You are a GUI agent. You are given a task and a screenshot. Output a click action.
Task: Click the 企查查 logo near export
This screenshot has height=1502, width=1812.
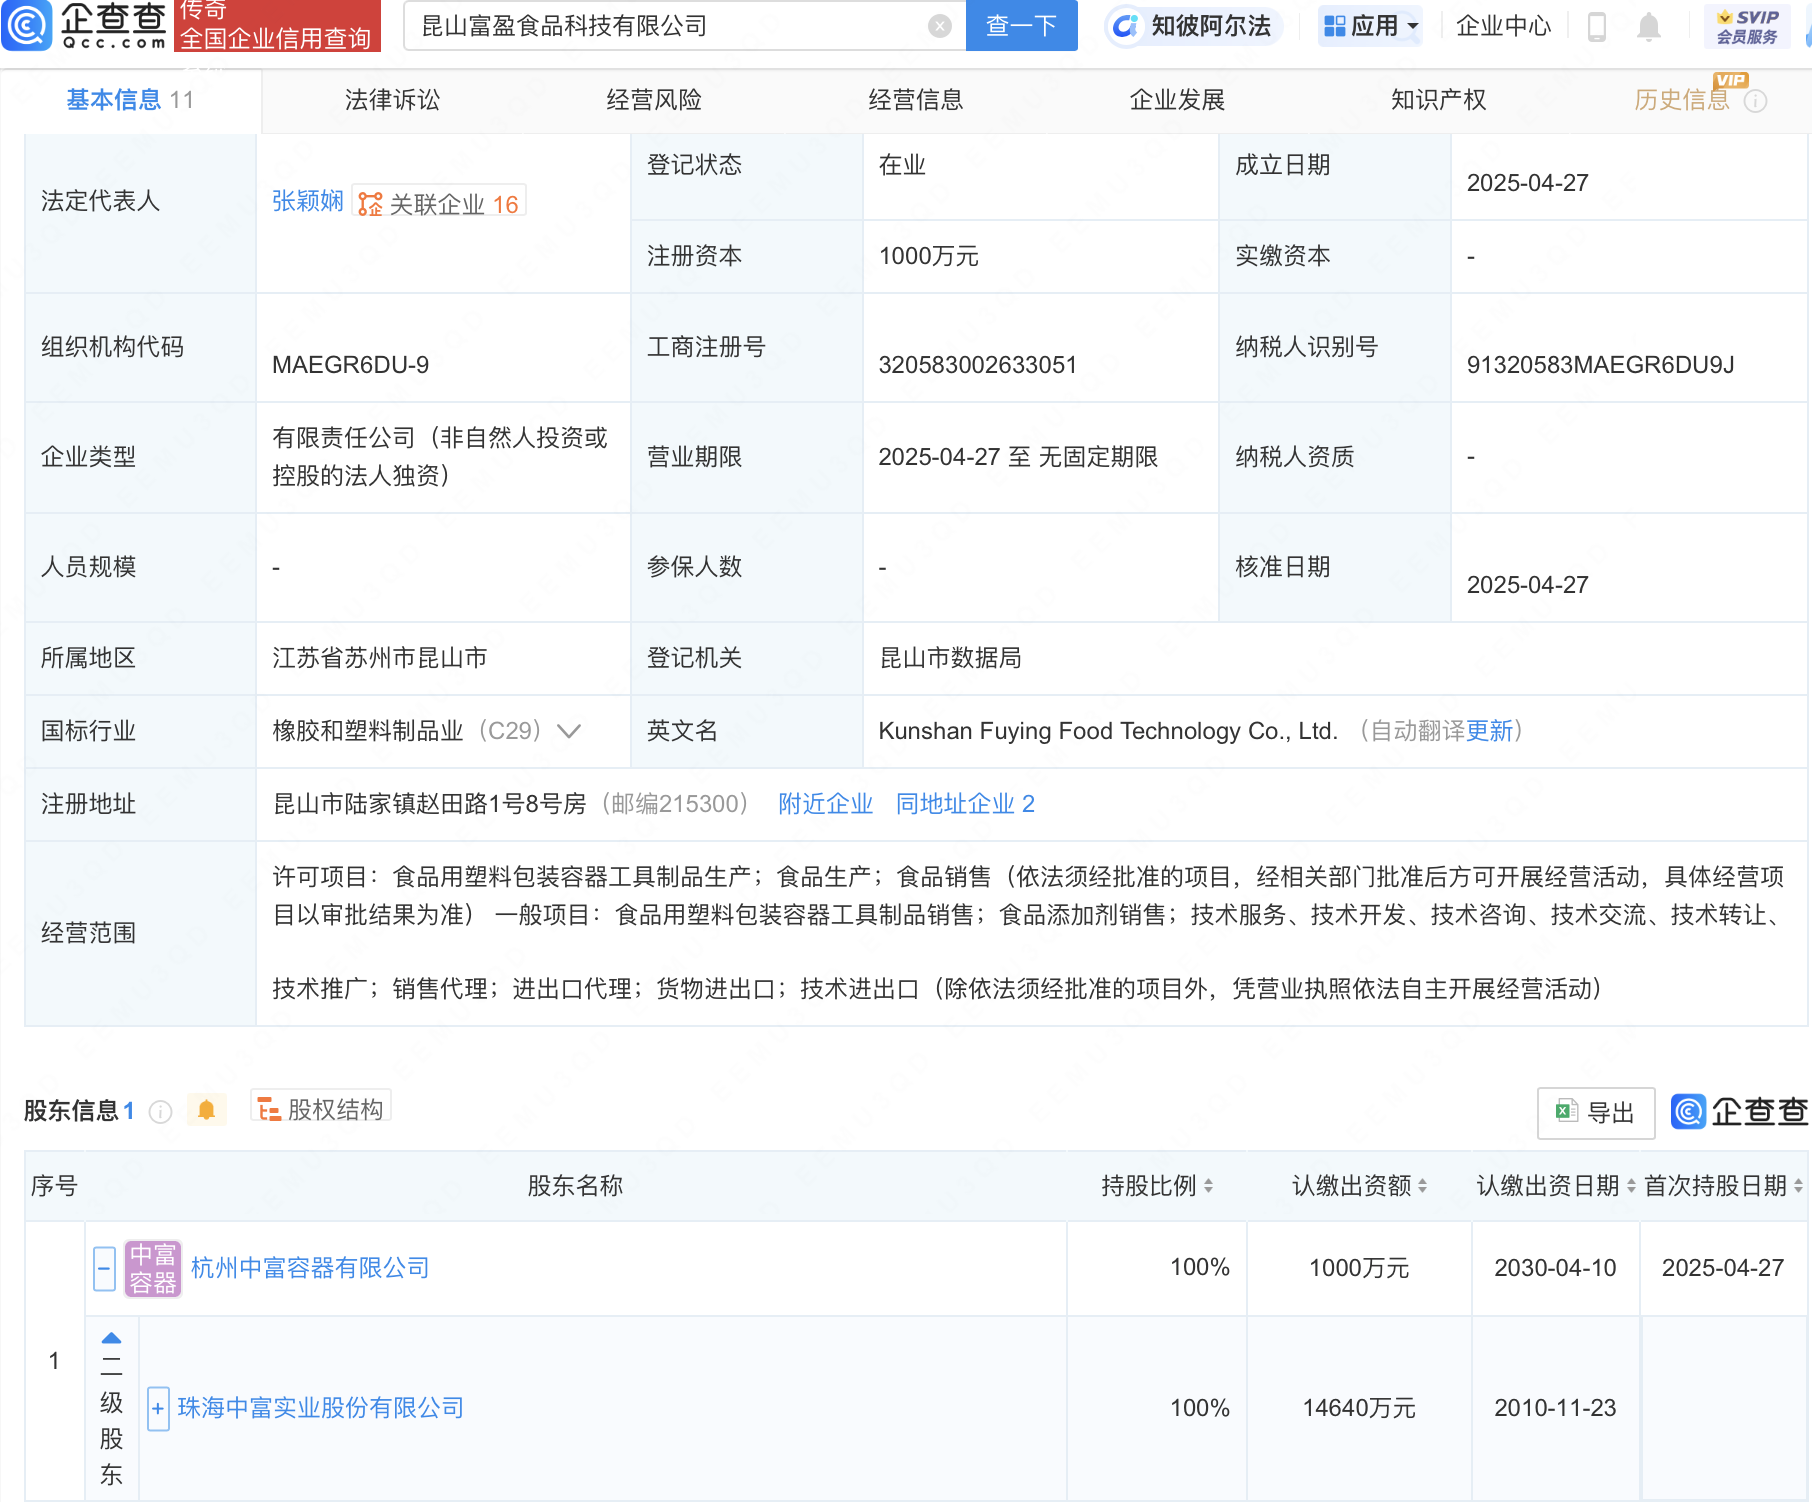[1739, 1111]
